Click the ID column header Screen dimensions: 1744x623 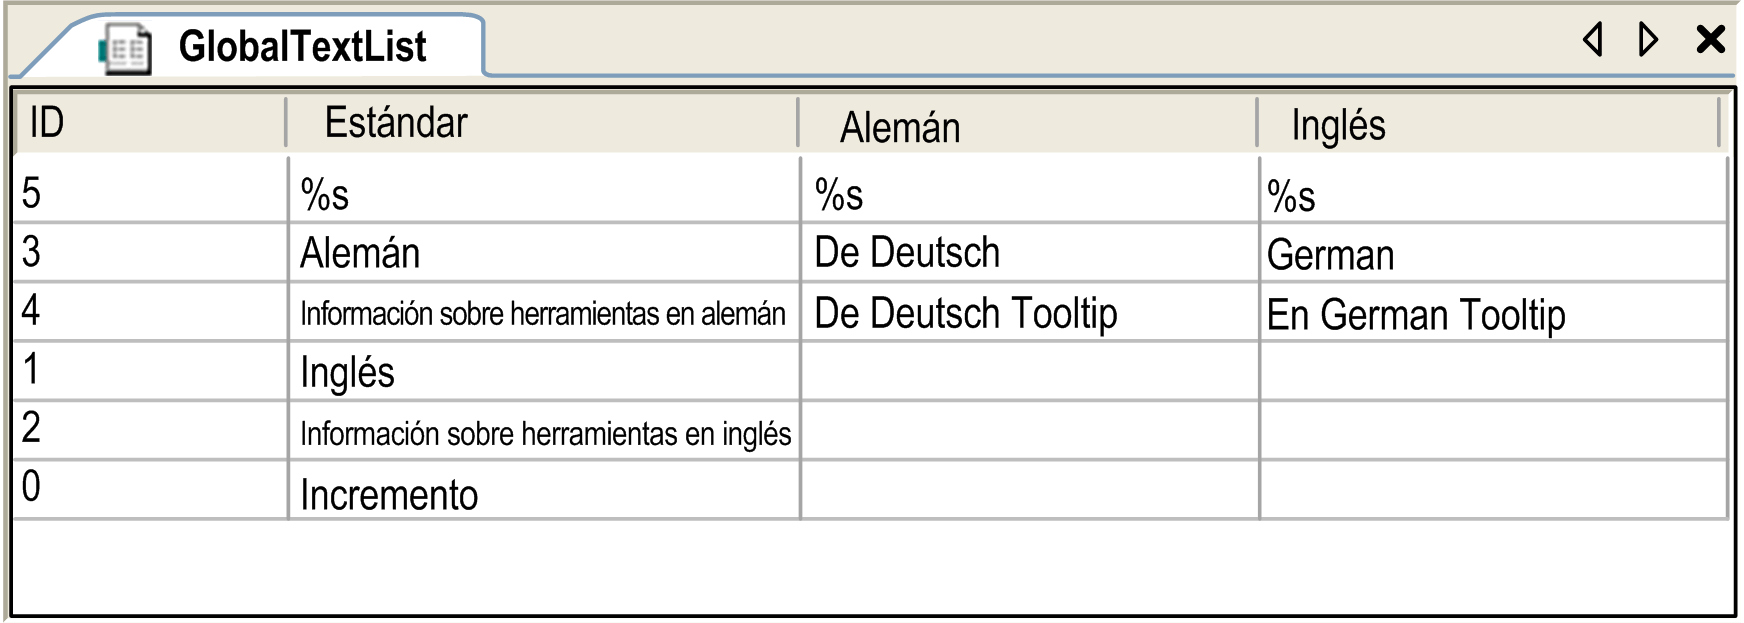click(150, 123)
